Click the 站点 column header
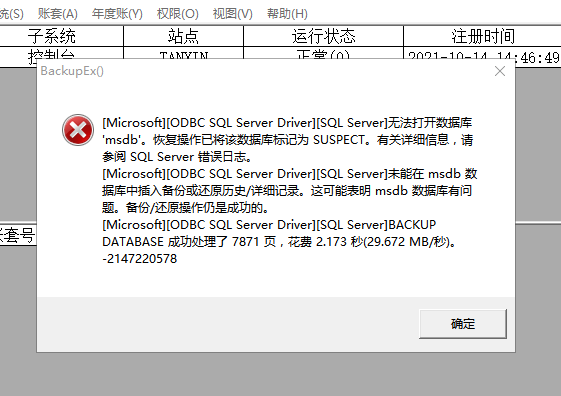 click(183, 36)
